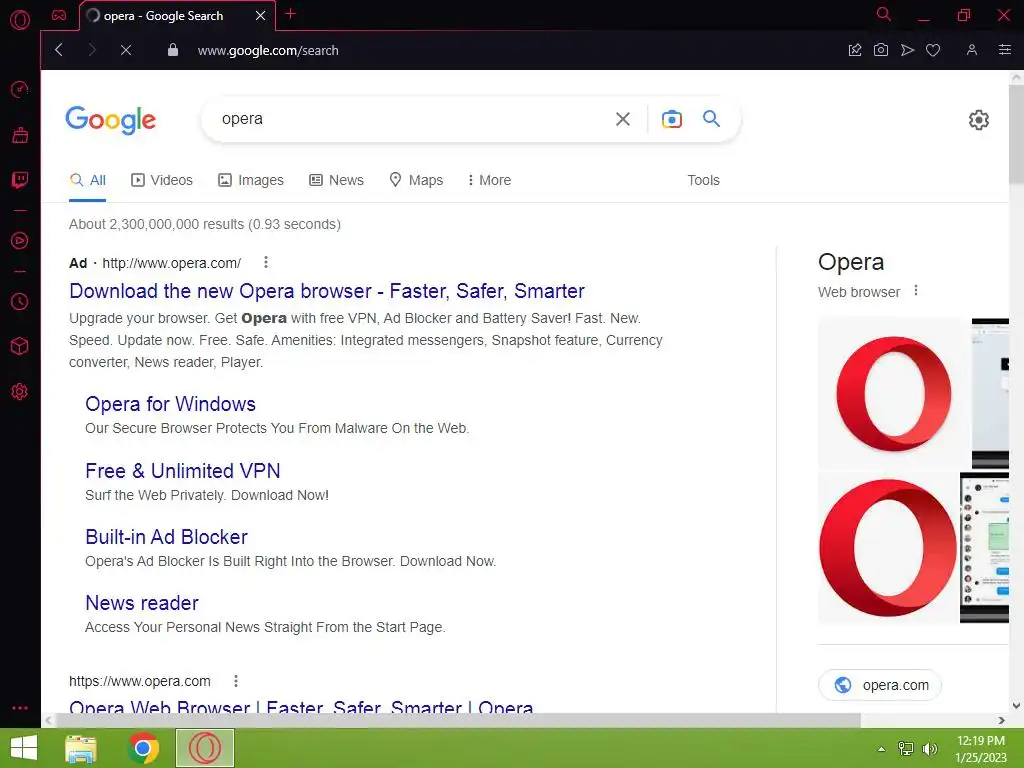Screen dimensions: 1024x768
Task: Open the Opera GX main menu logo
Action: [x=20, y=20]
